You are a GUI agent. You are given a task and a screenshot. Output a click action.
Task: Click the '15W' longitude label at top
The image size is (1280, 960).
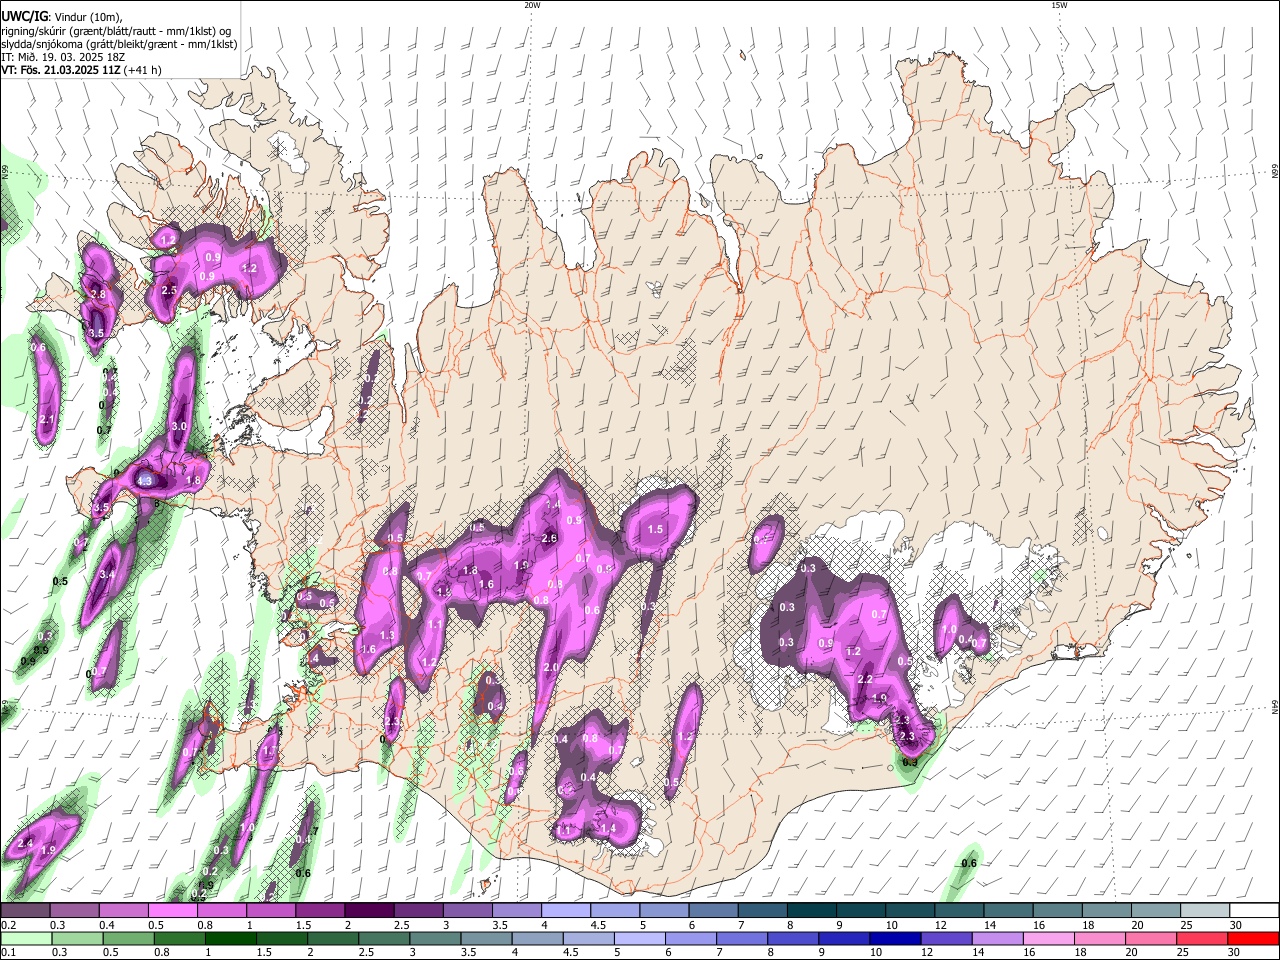[x=1058, y=5]
